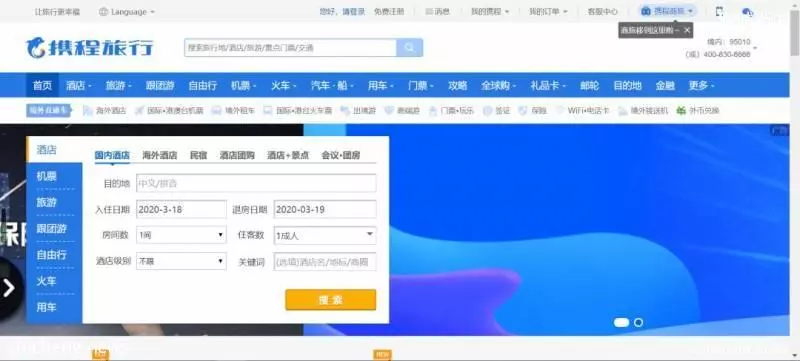The width and height of the screenshot is (800, 361).
Task: Open 机票 in the blue navigation bar
Action: [243, 86]
